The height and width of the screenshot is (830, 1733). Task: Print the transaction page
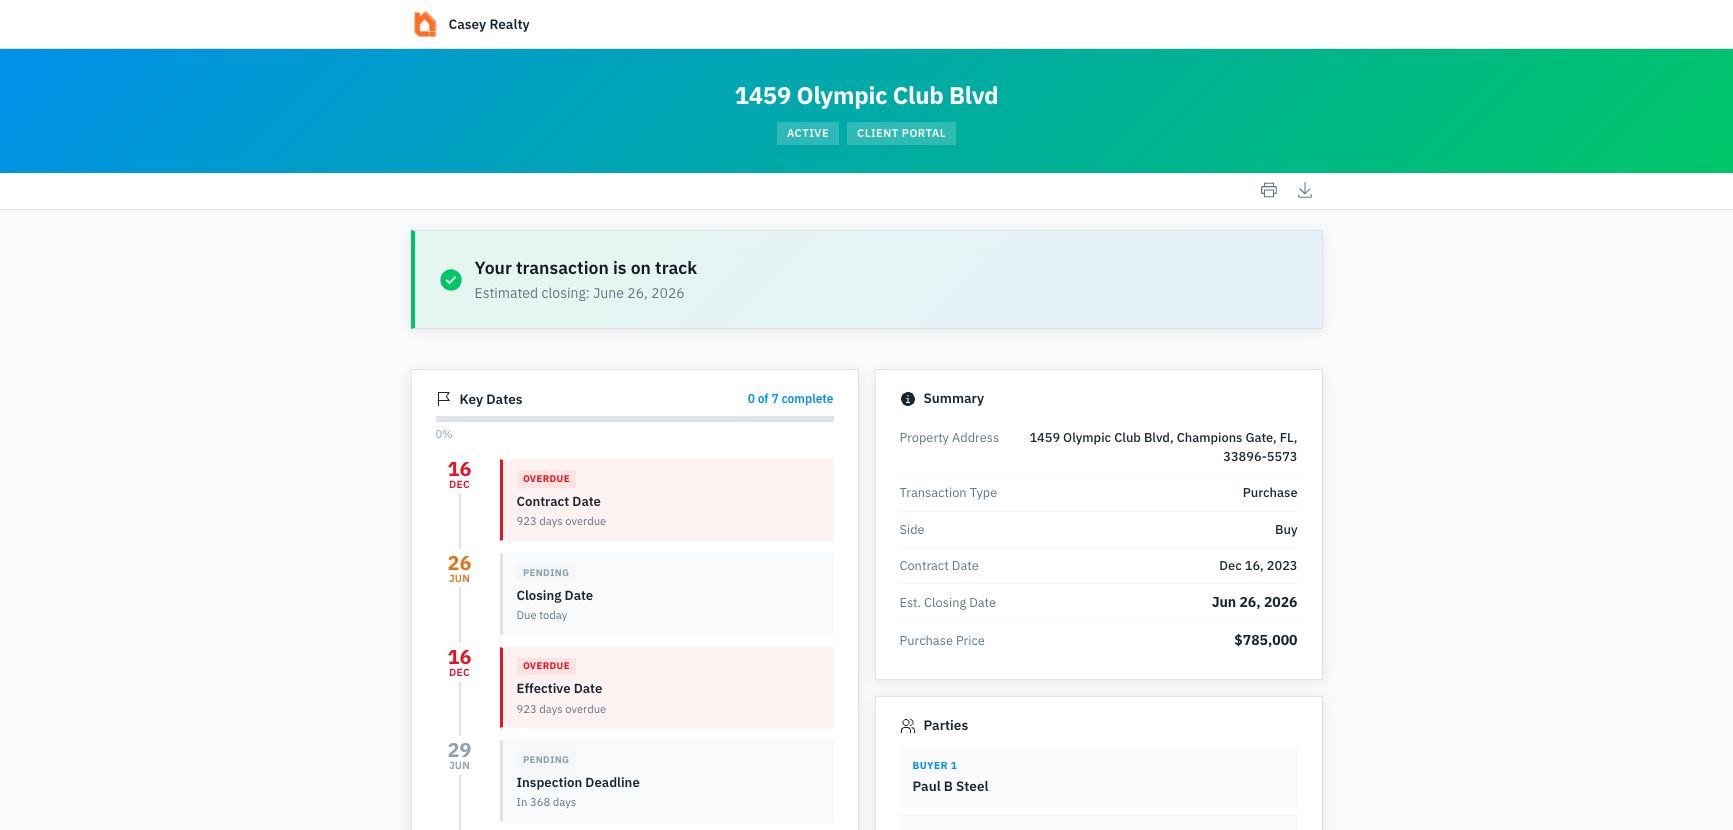pyautogui.click(x=1269, y=190)
